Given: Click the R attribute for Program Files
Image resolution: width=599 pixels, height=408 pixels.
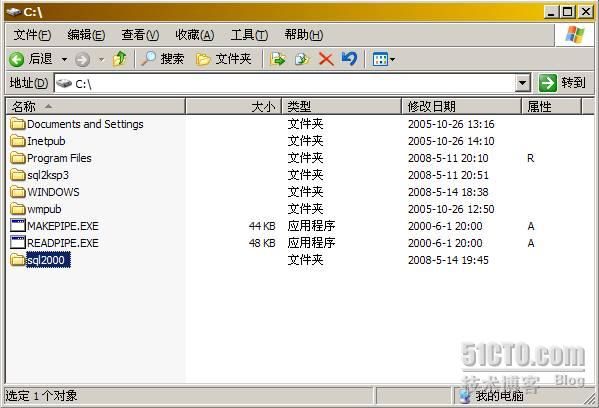Looking at the screenshot, I should [x=531, y=158].
